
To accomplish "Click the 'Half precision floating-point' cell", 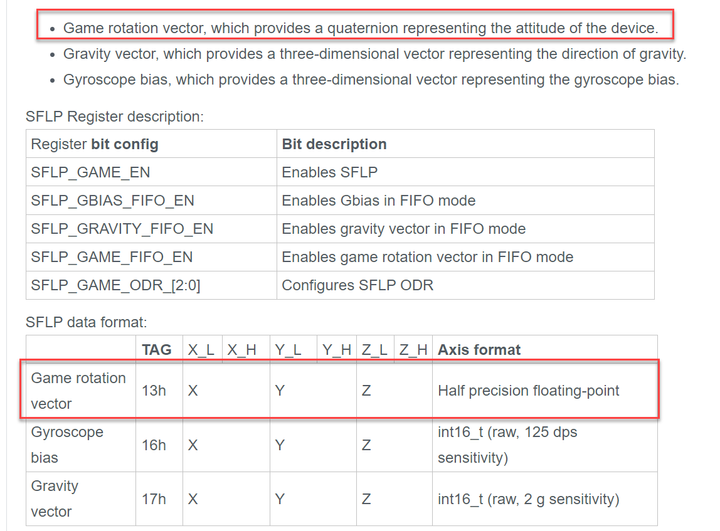I will (528, 391).
